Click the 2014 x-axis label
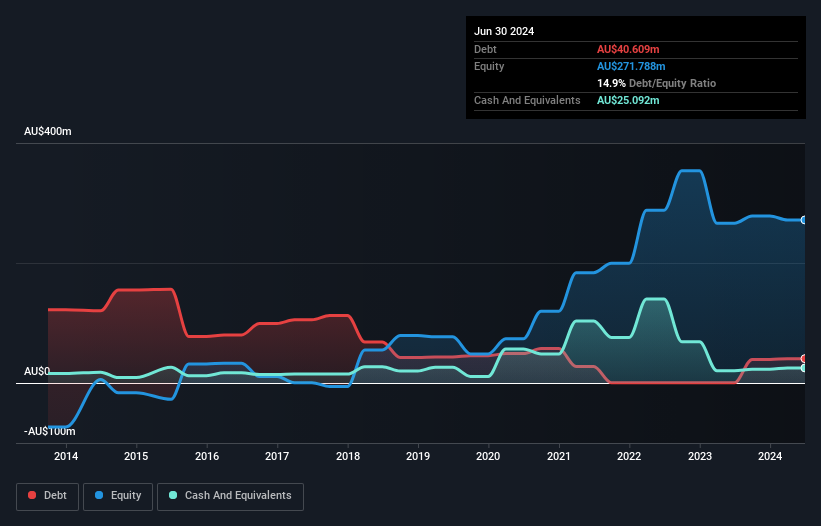The image size is (821, 526). click(66, 456)
